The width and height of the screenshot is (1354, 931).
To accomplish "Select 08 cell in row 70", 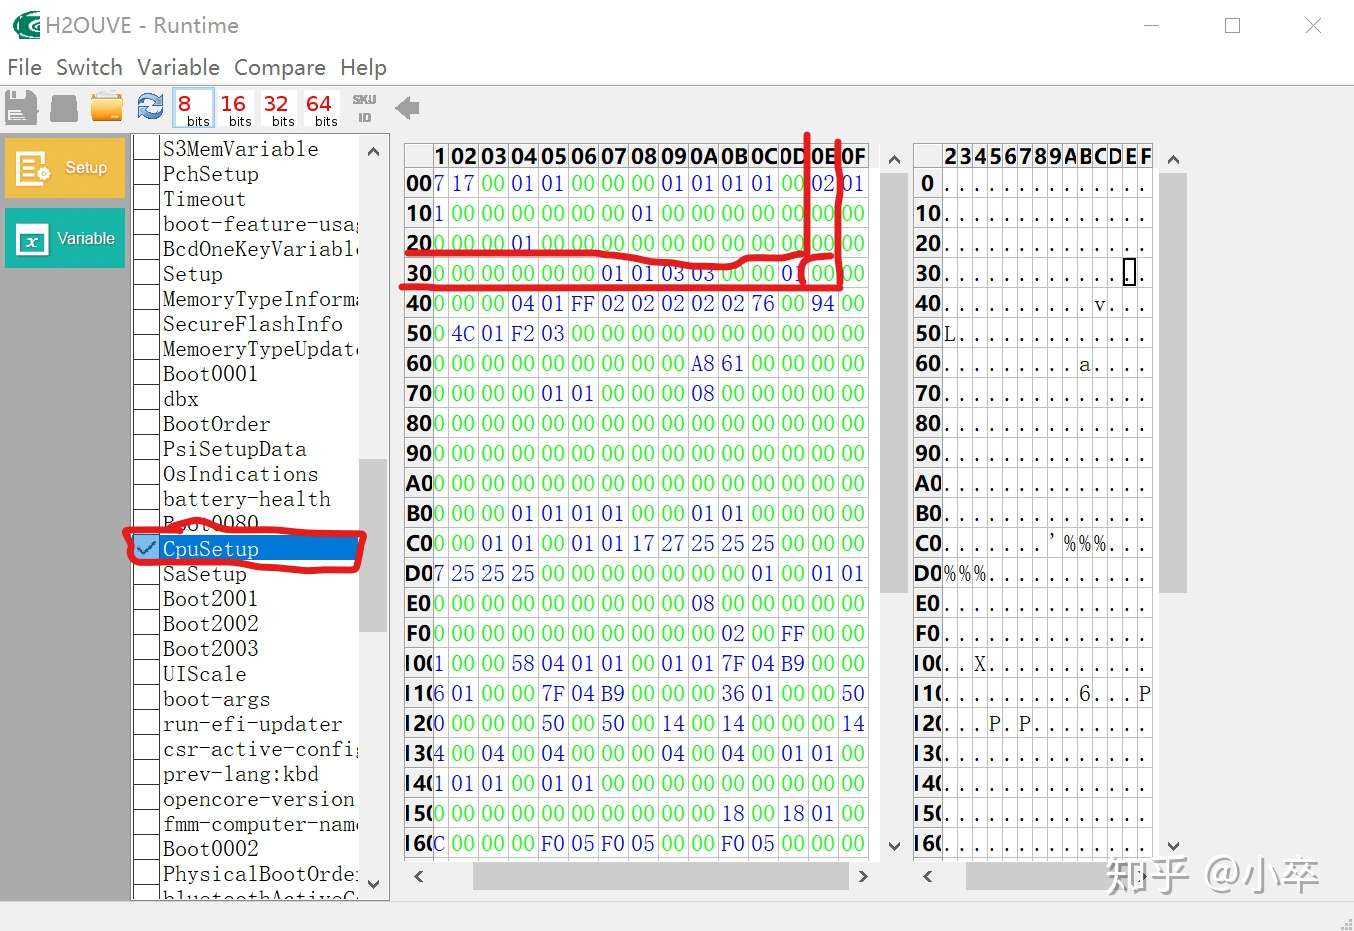I will tap(702, 393).
